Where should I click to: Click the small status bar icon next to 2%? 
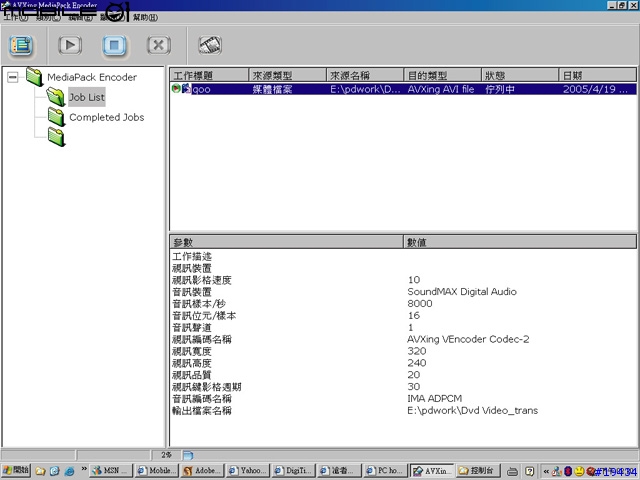pos(188,455)
